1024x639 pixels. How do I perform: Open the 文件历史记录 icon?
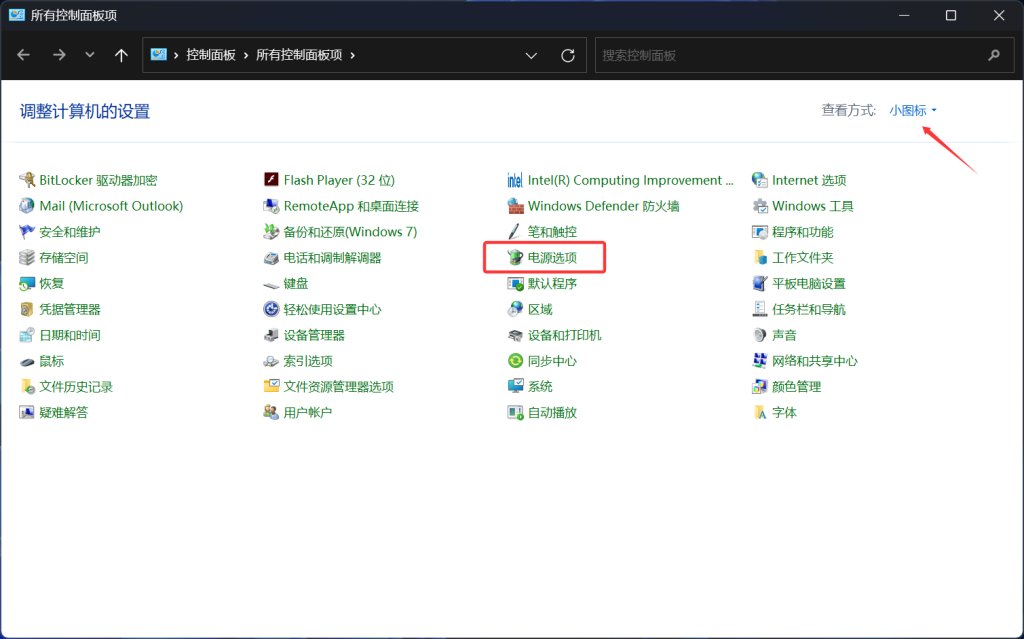coord(27,387)
